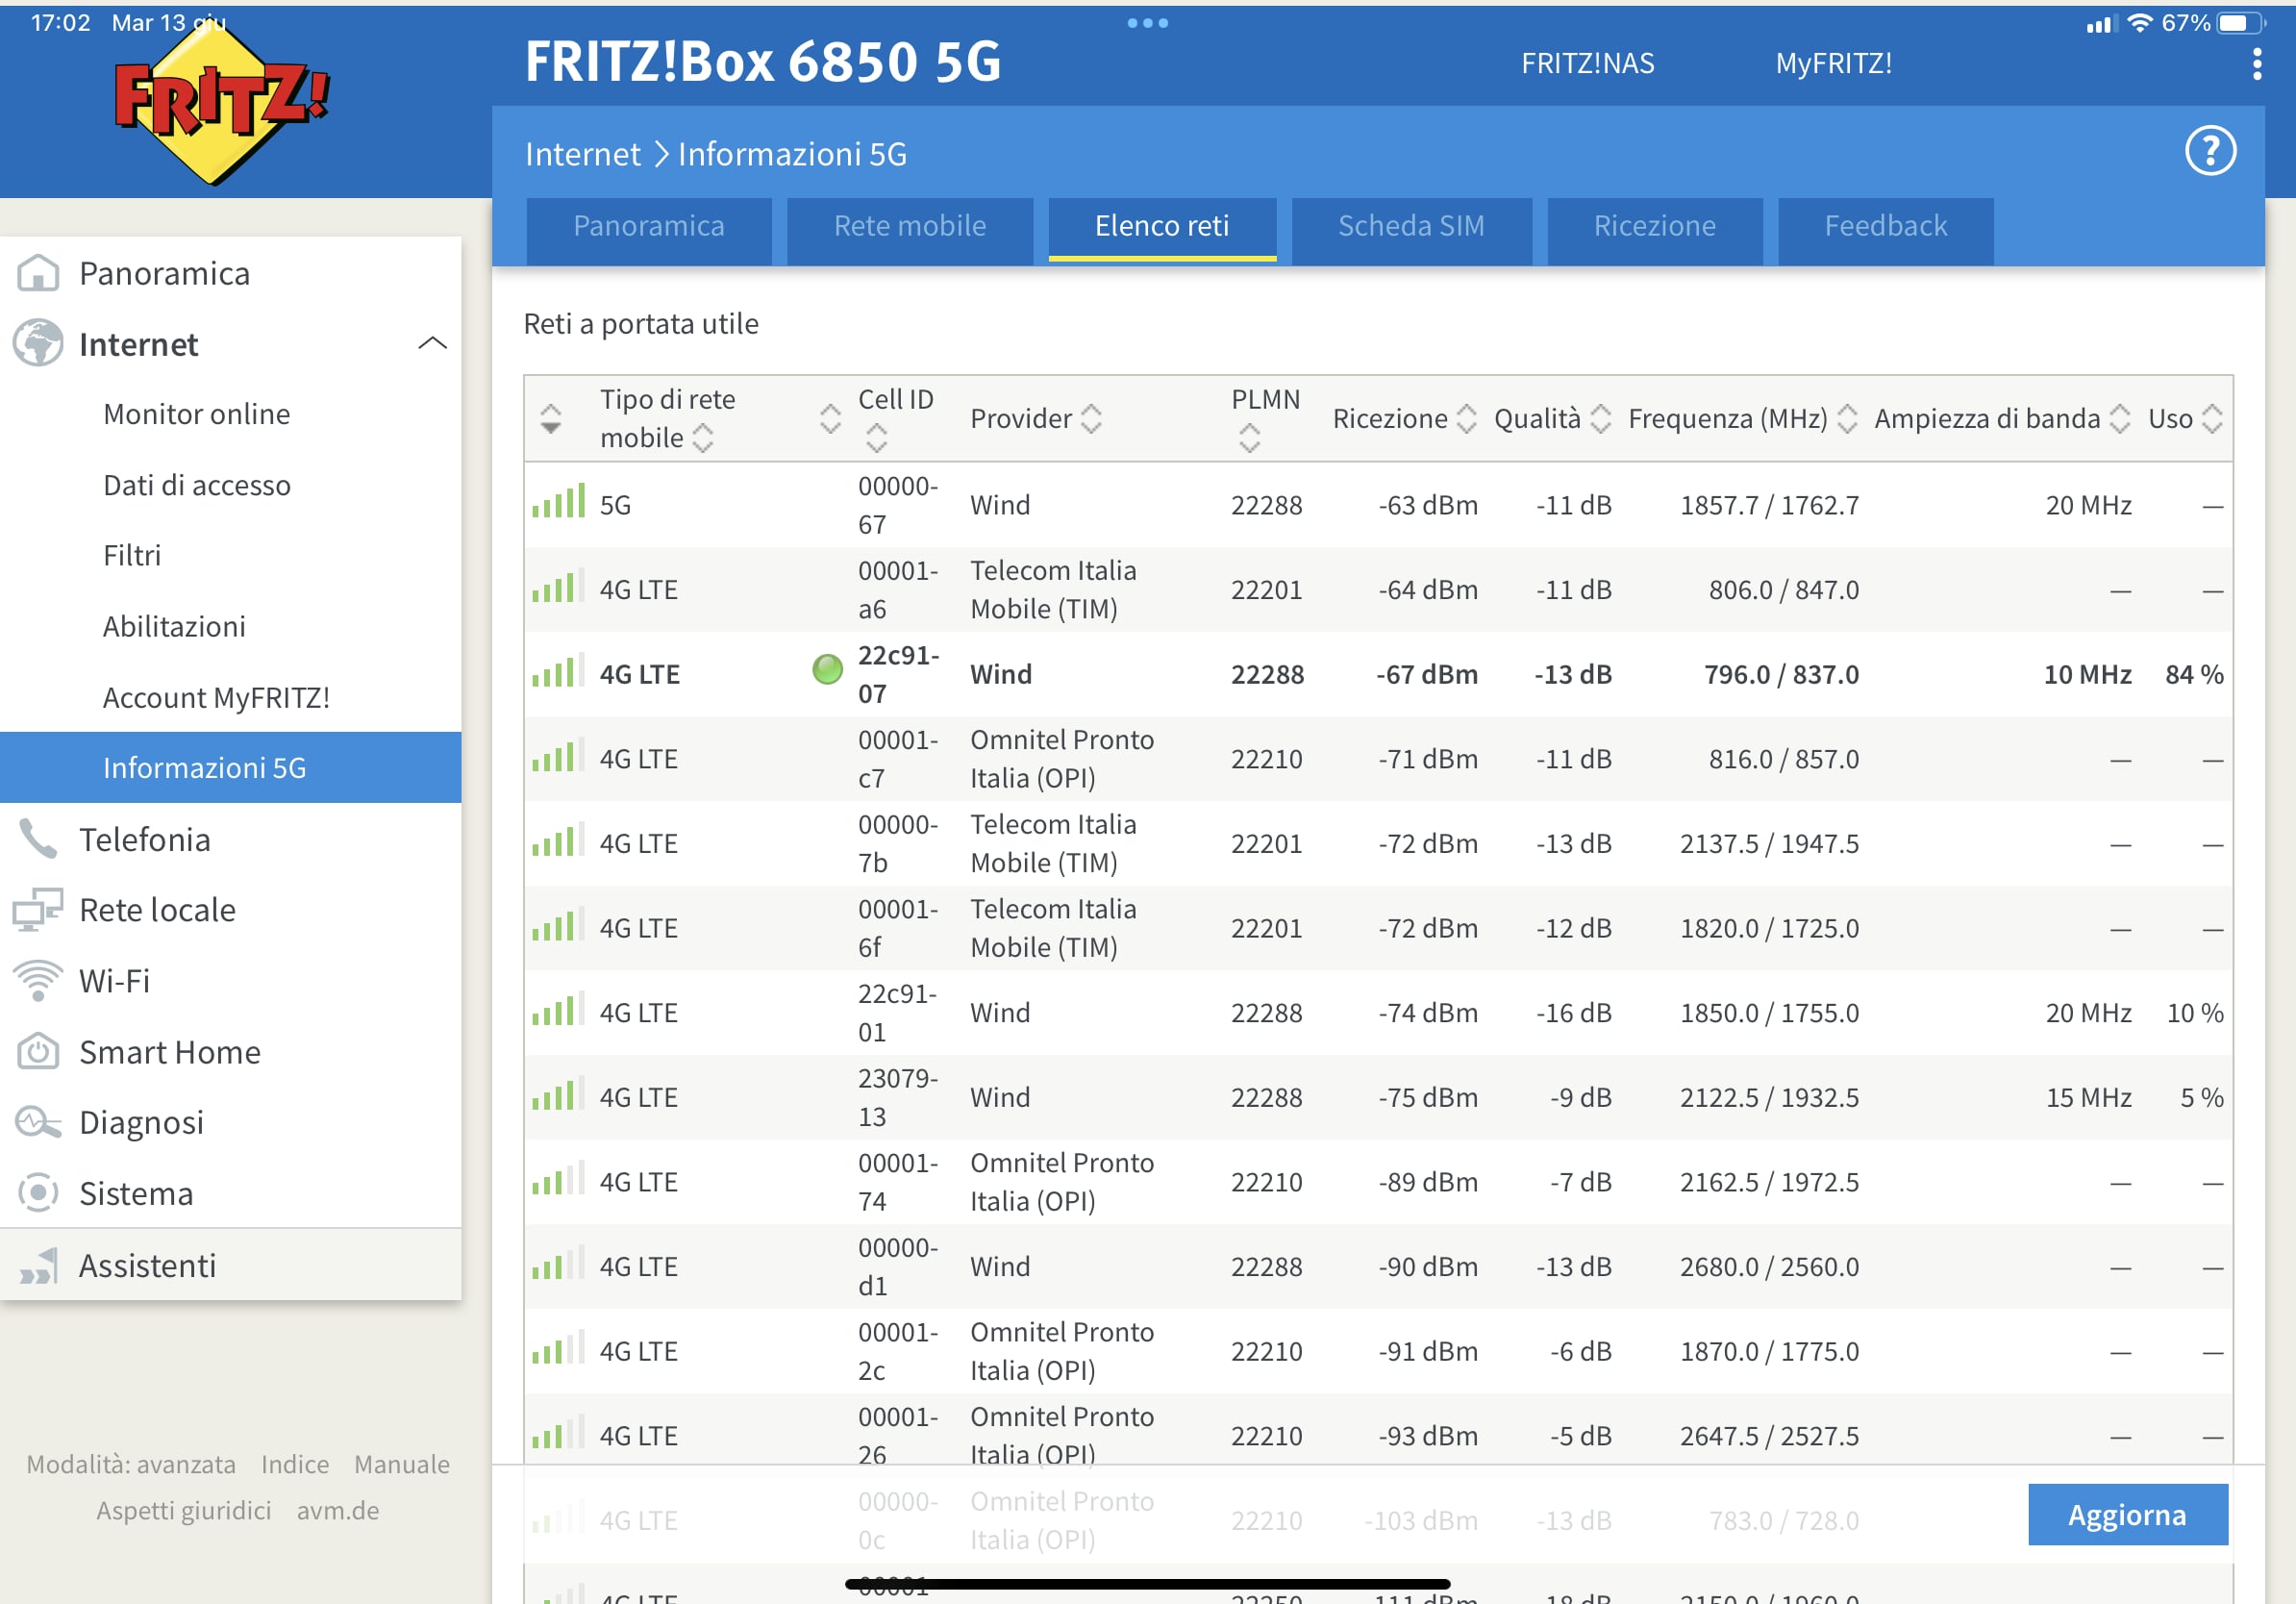Click the FRITZ! logo
Screen dimensions: 2296x1604
[x=221, y=104]
